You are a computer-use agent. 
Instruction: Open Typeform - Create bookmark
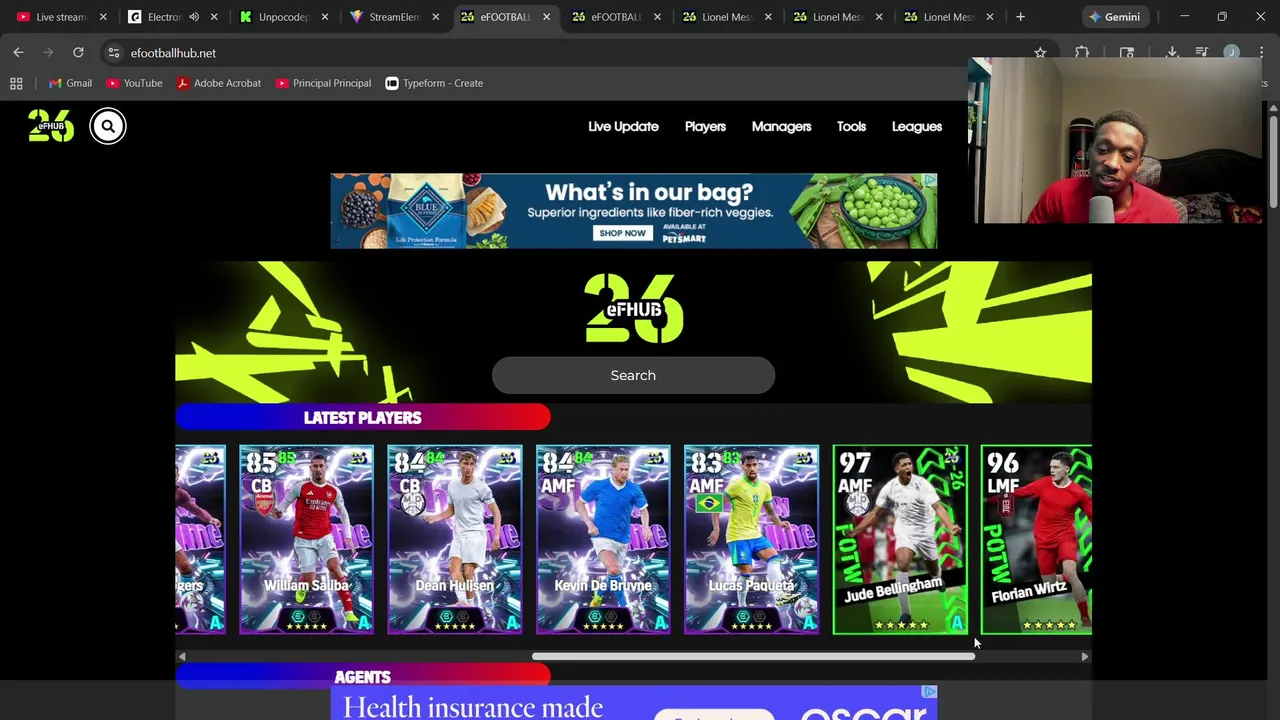click(434, 83)
